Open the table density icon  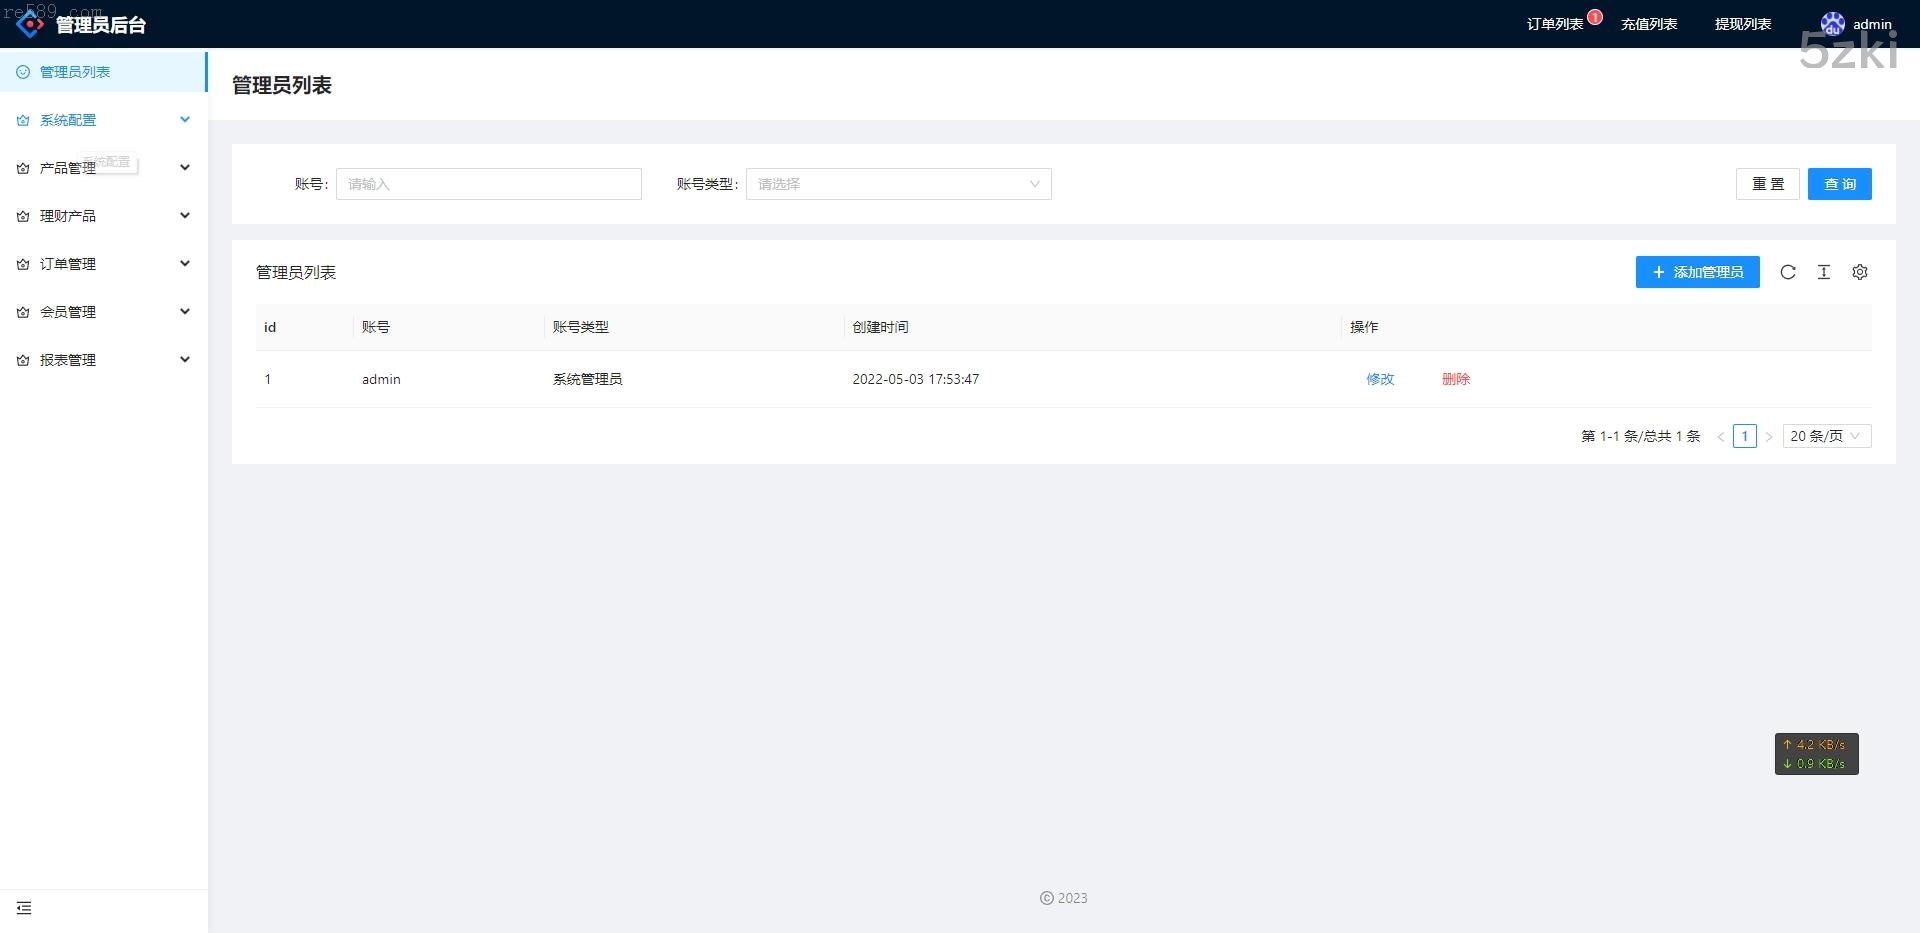[1824, 272]
